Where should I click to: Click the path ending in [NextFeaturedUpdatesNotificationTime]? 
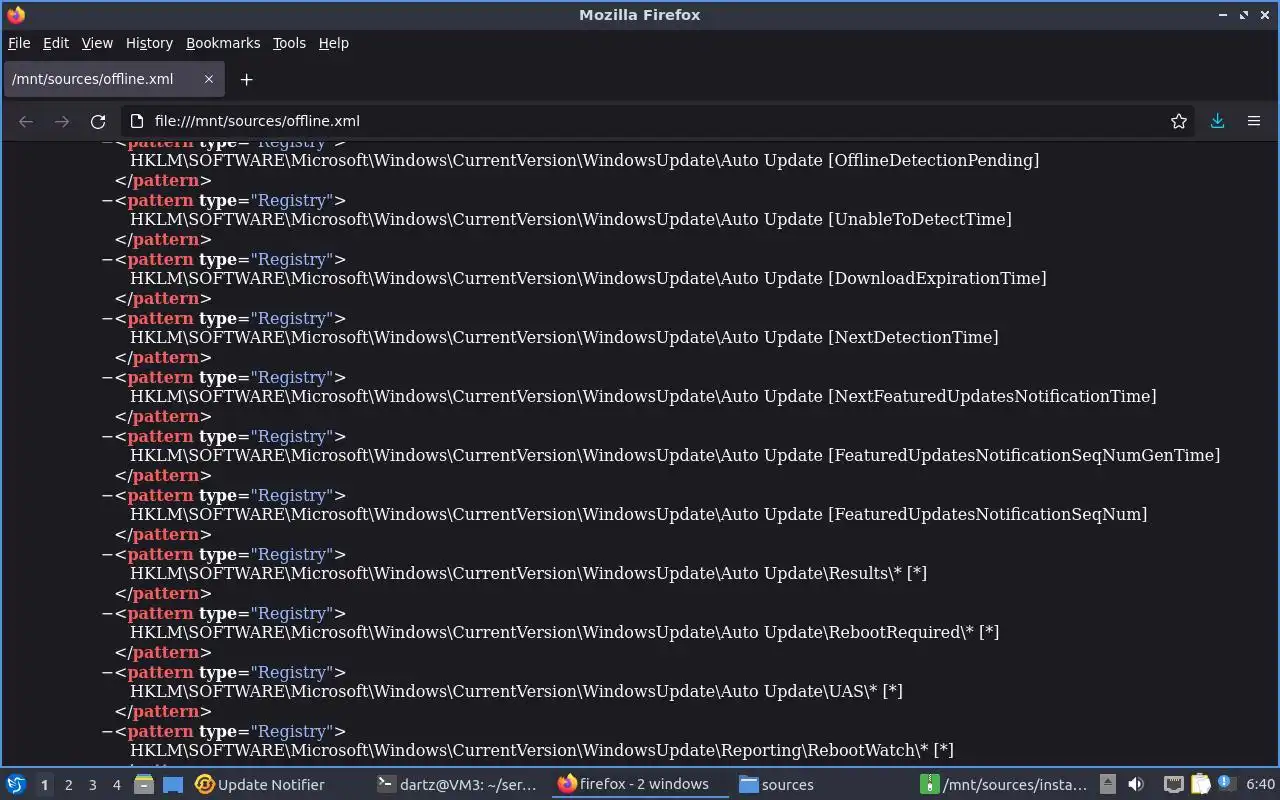pos(643,396)
